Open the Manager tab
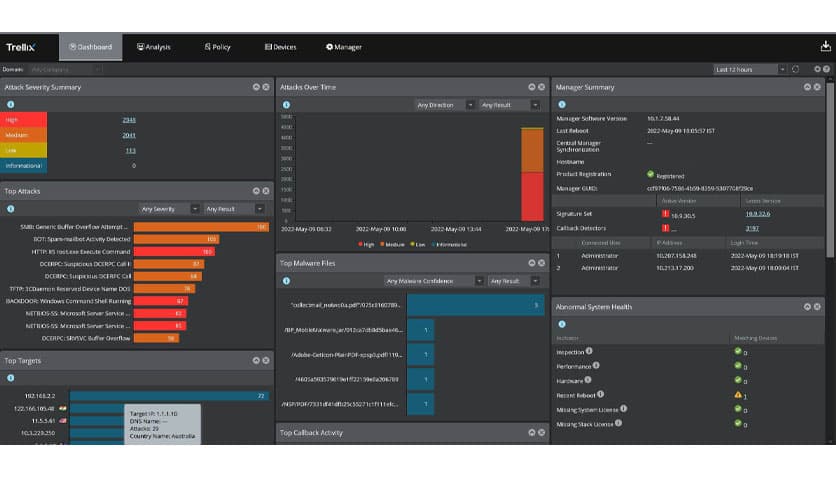Image resolution: width=836 pixels, height=484 pixels. coord(344,47)
